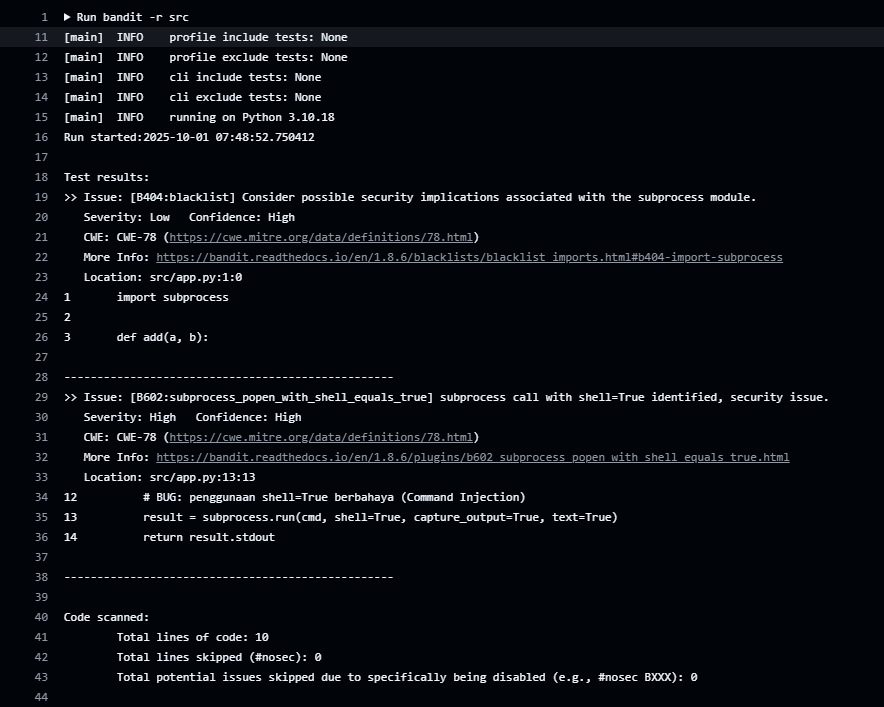The image size is (884, 707).
Task: Select log line number 11 in the gutter
Action: [41, 37]
